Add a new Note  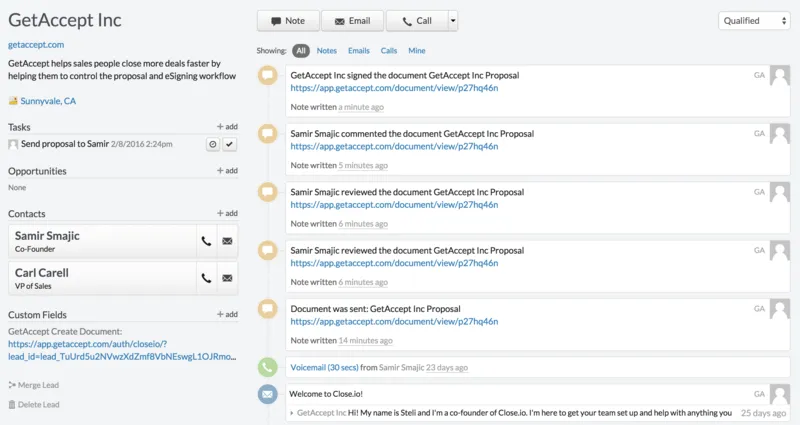[288, 21]
